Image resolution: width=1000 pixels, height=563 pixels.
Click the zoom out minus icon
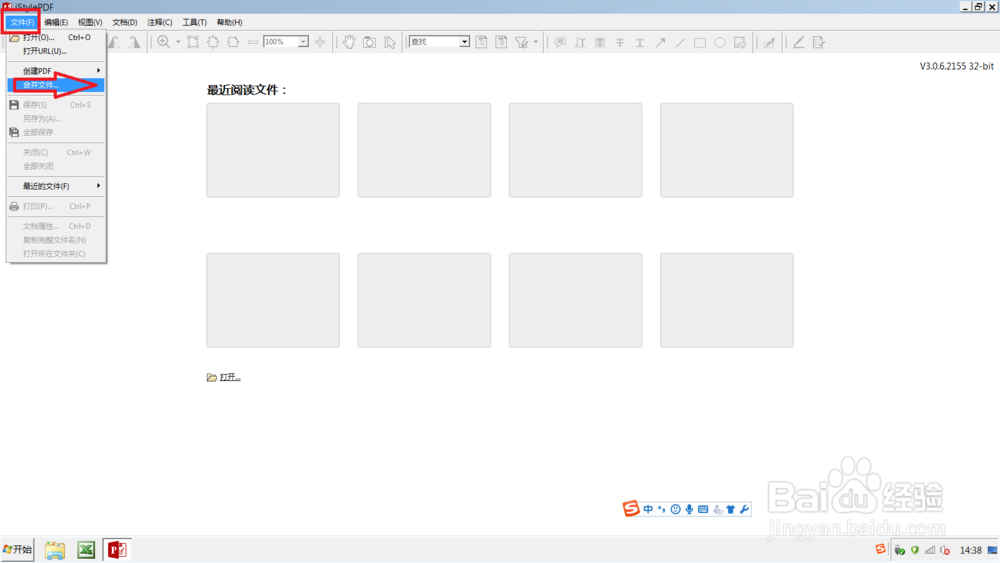(253, 42)
